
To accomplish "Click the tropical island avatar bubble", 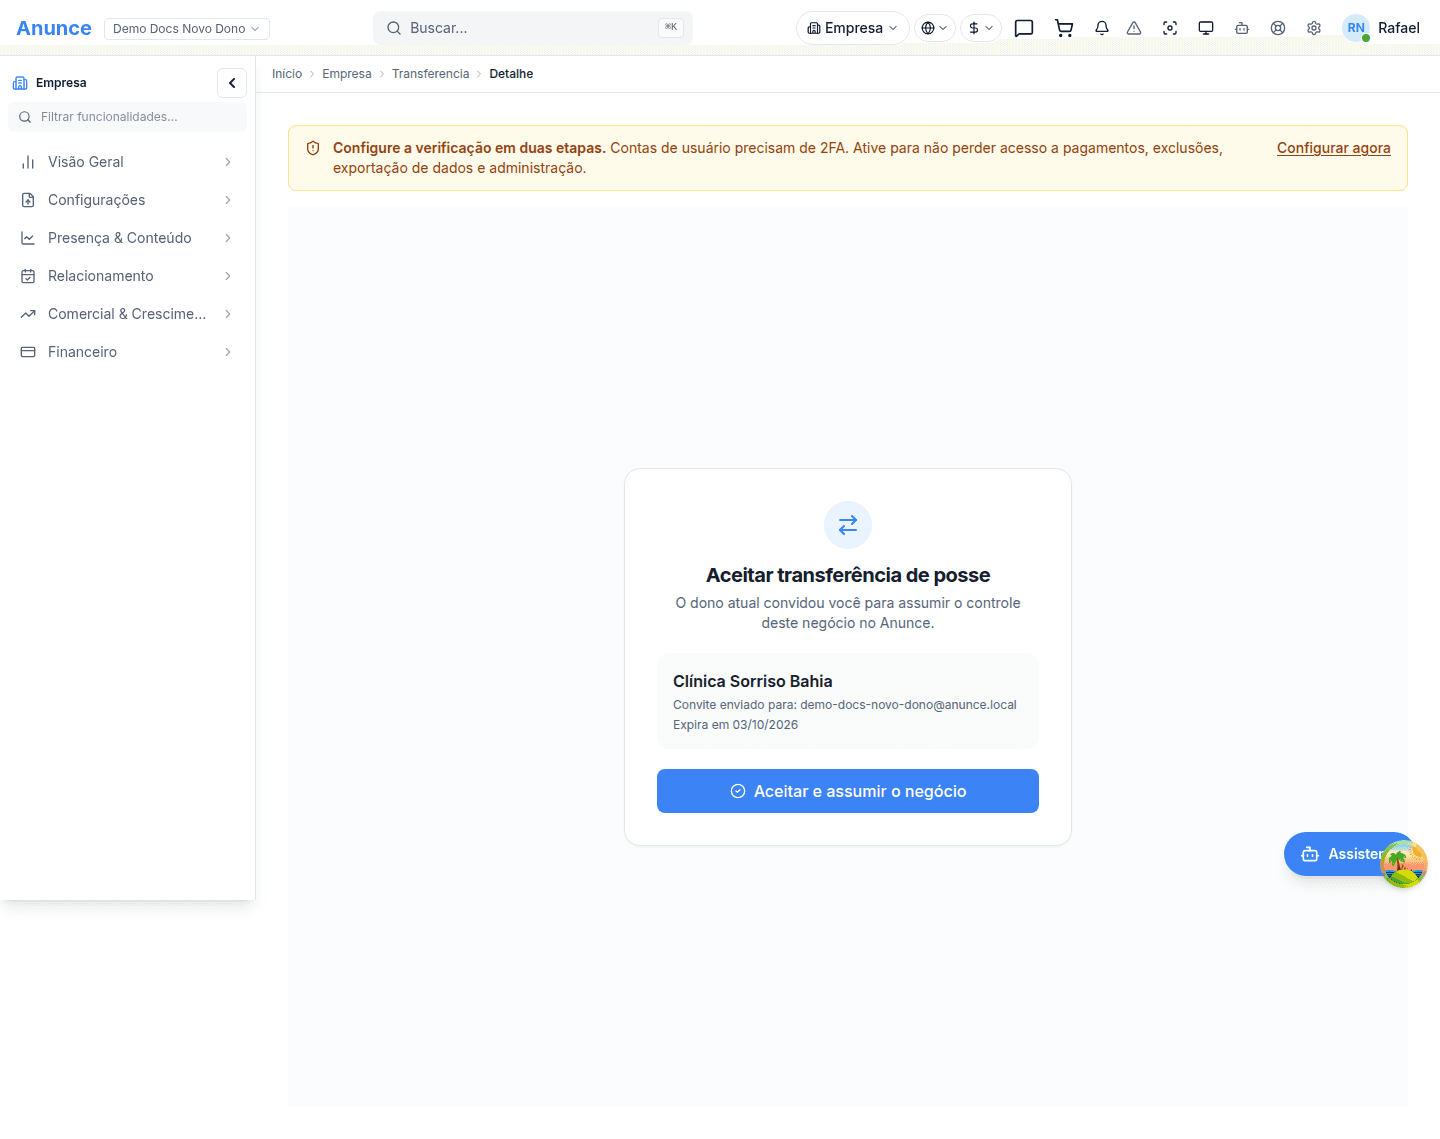I will 1404,864.
